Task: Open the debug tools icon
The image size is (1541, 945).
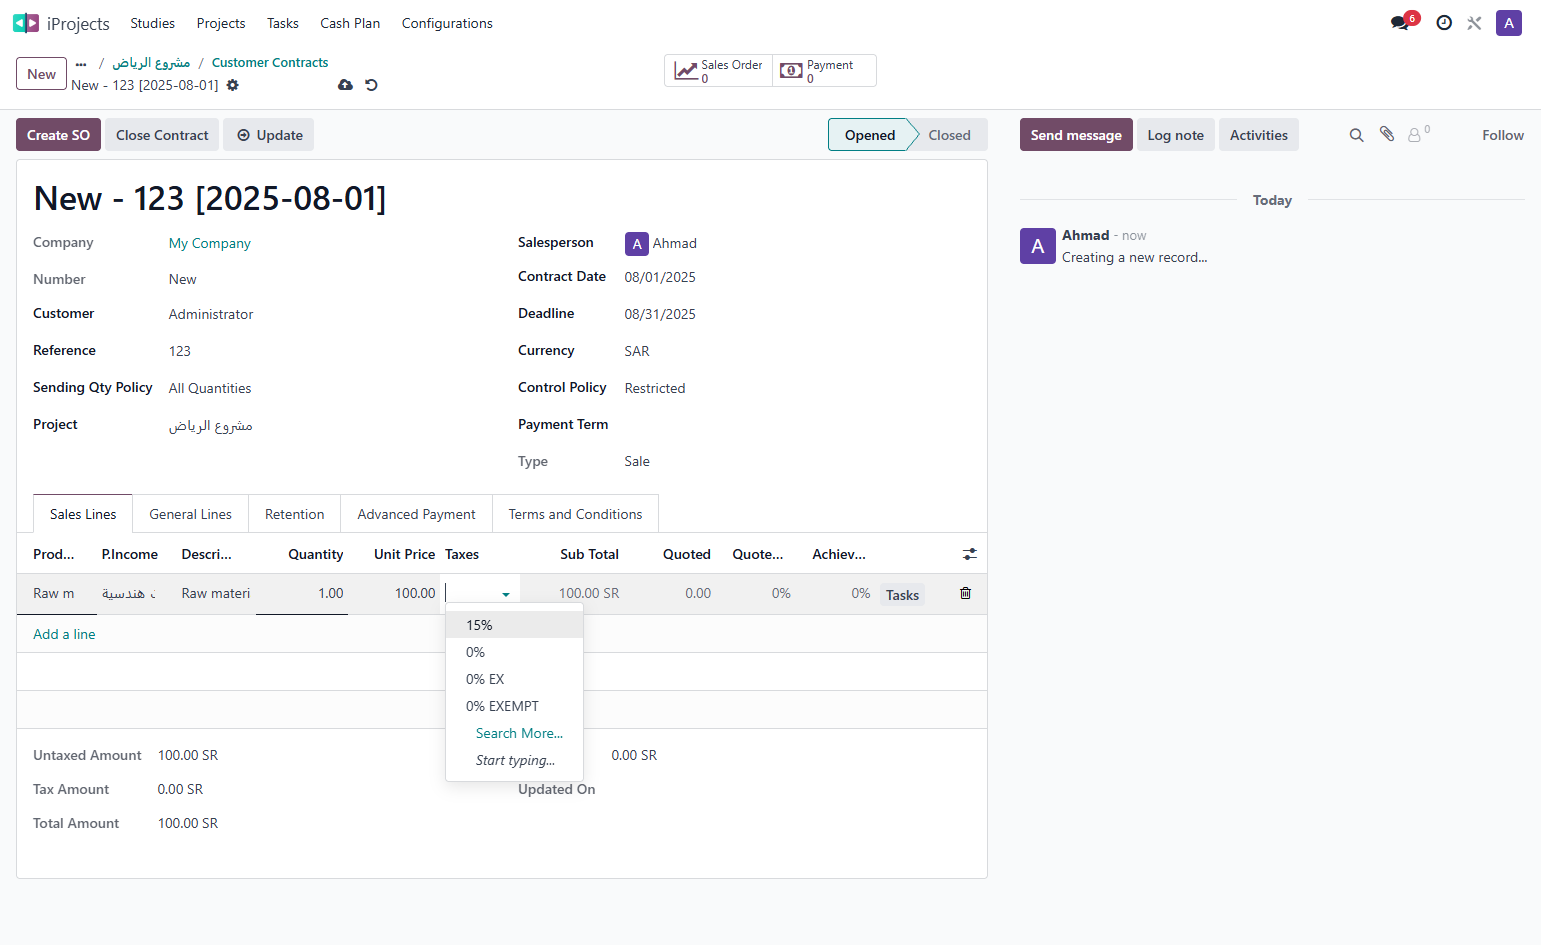Action: pyautogui.click(x=1474, y=23)
